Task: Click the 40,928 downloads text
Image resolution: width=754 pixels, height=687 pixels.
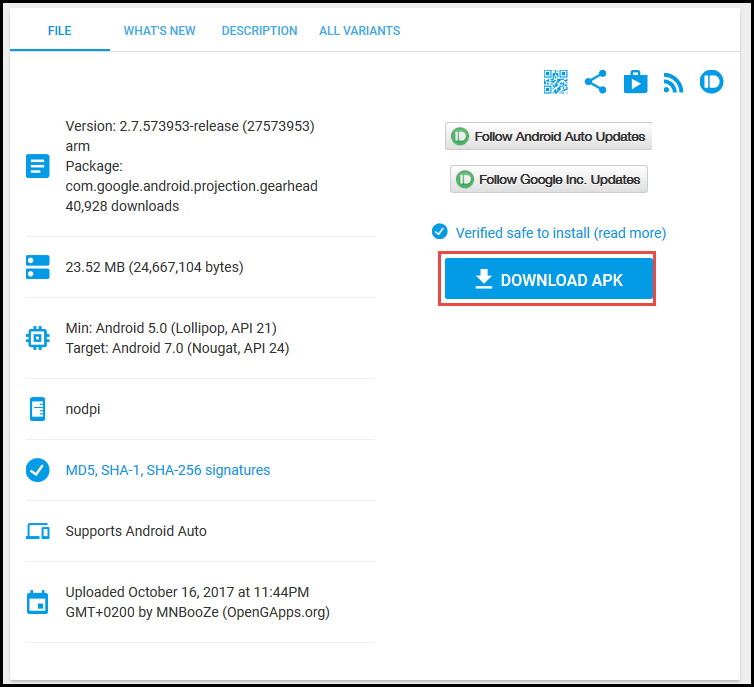Action: [122, 206]
